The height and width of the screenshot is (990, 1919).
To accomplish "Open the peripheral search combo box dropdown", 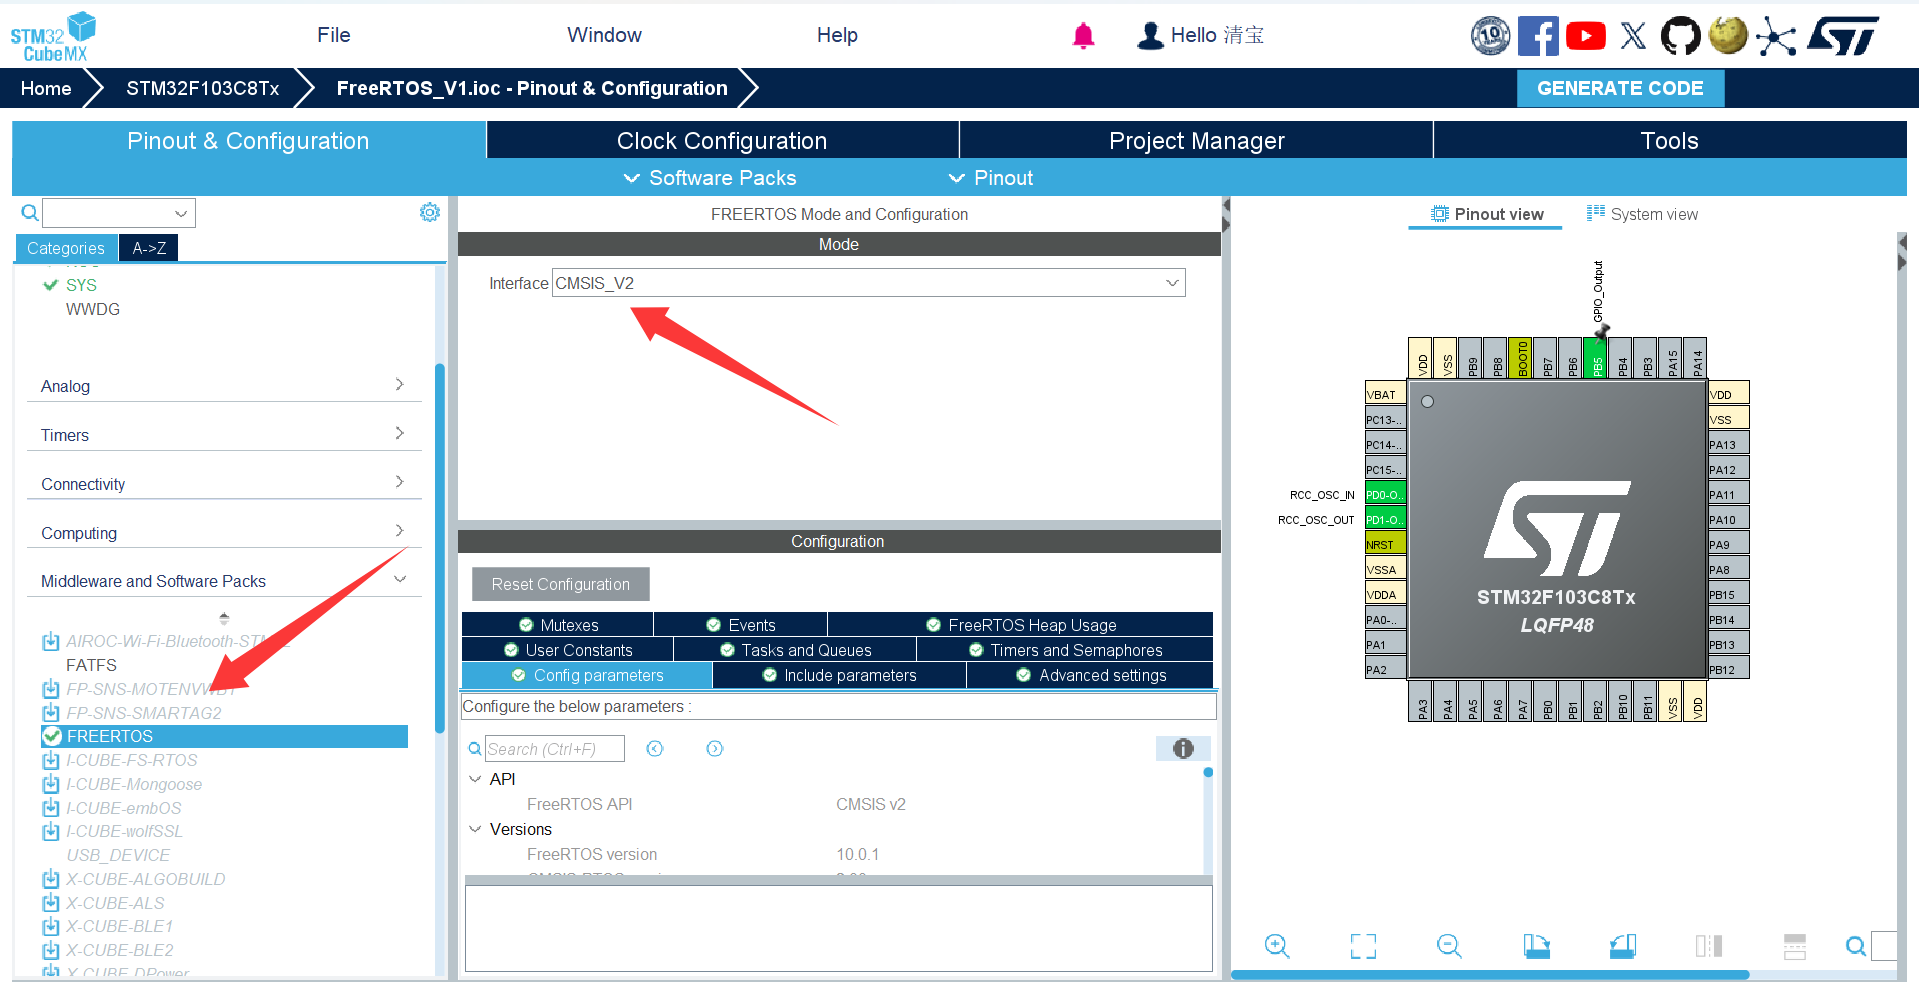I will pos(181,213).
